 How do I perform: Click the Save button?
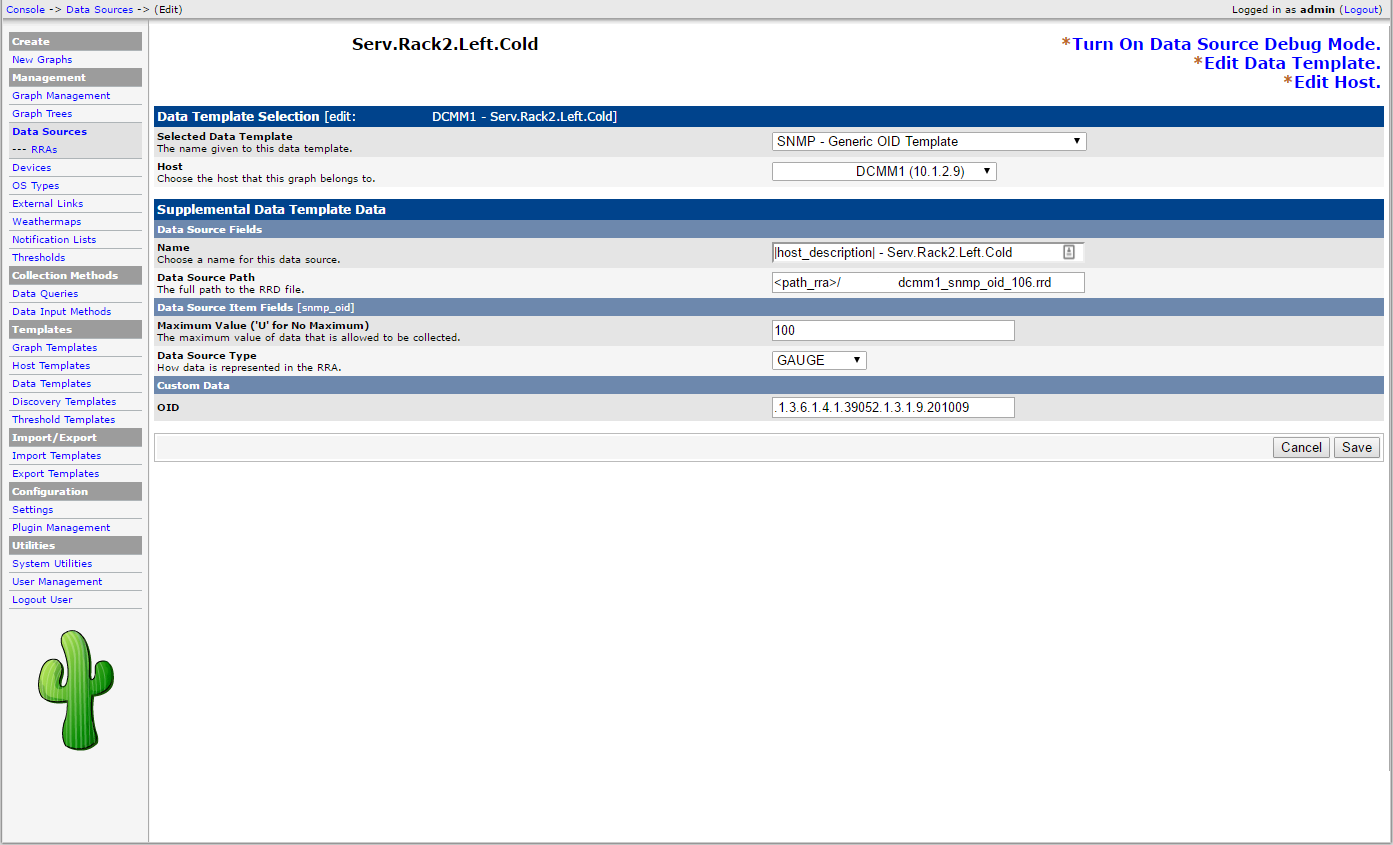coord(1357,447)
